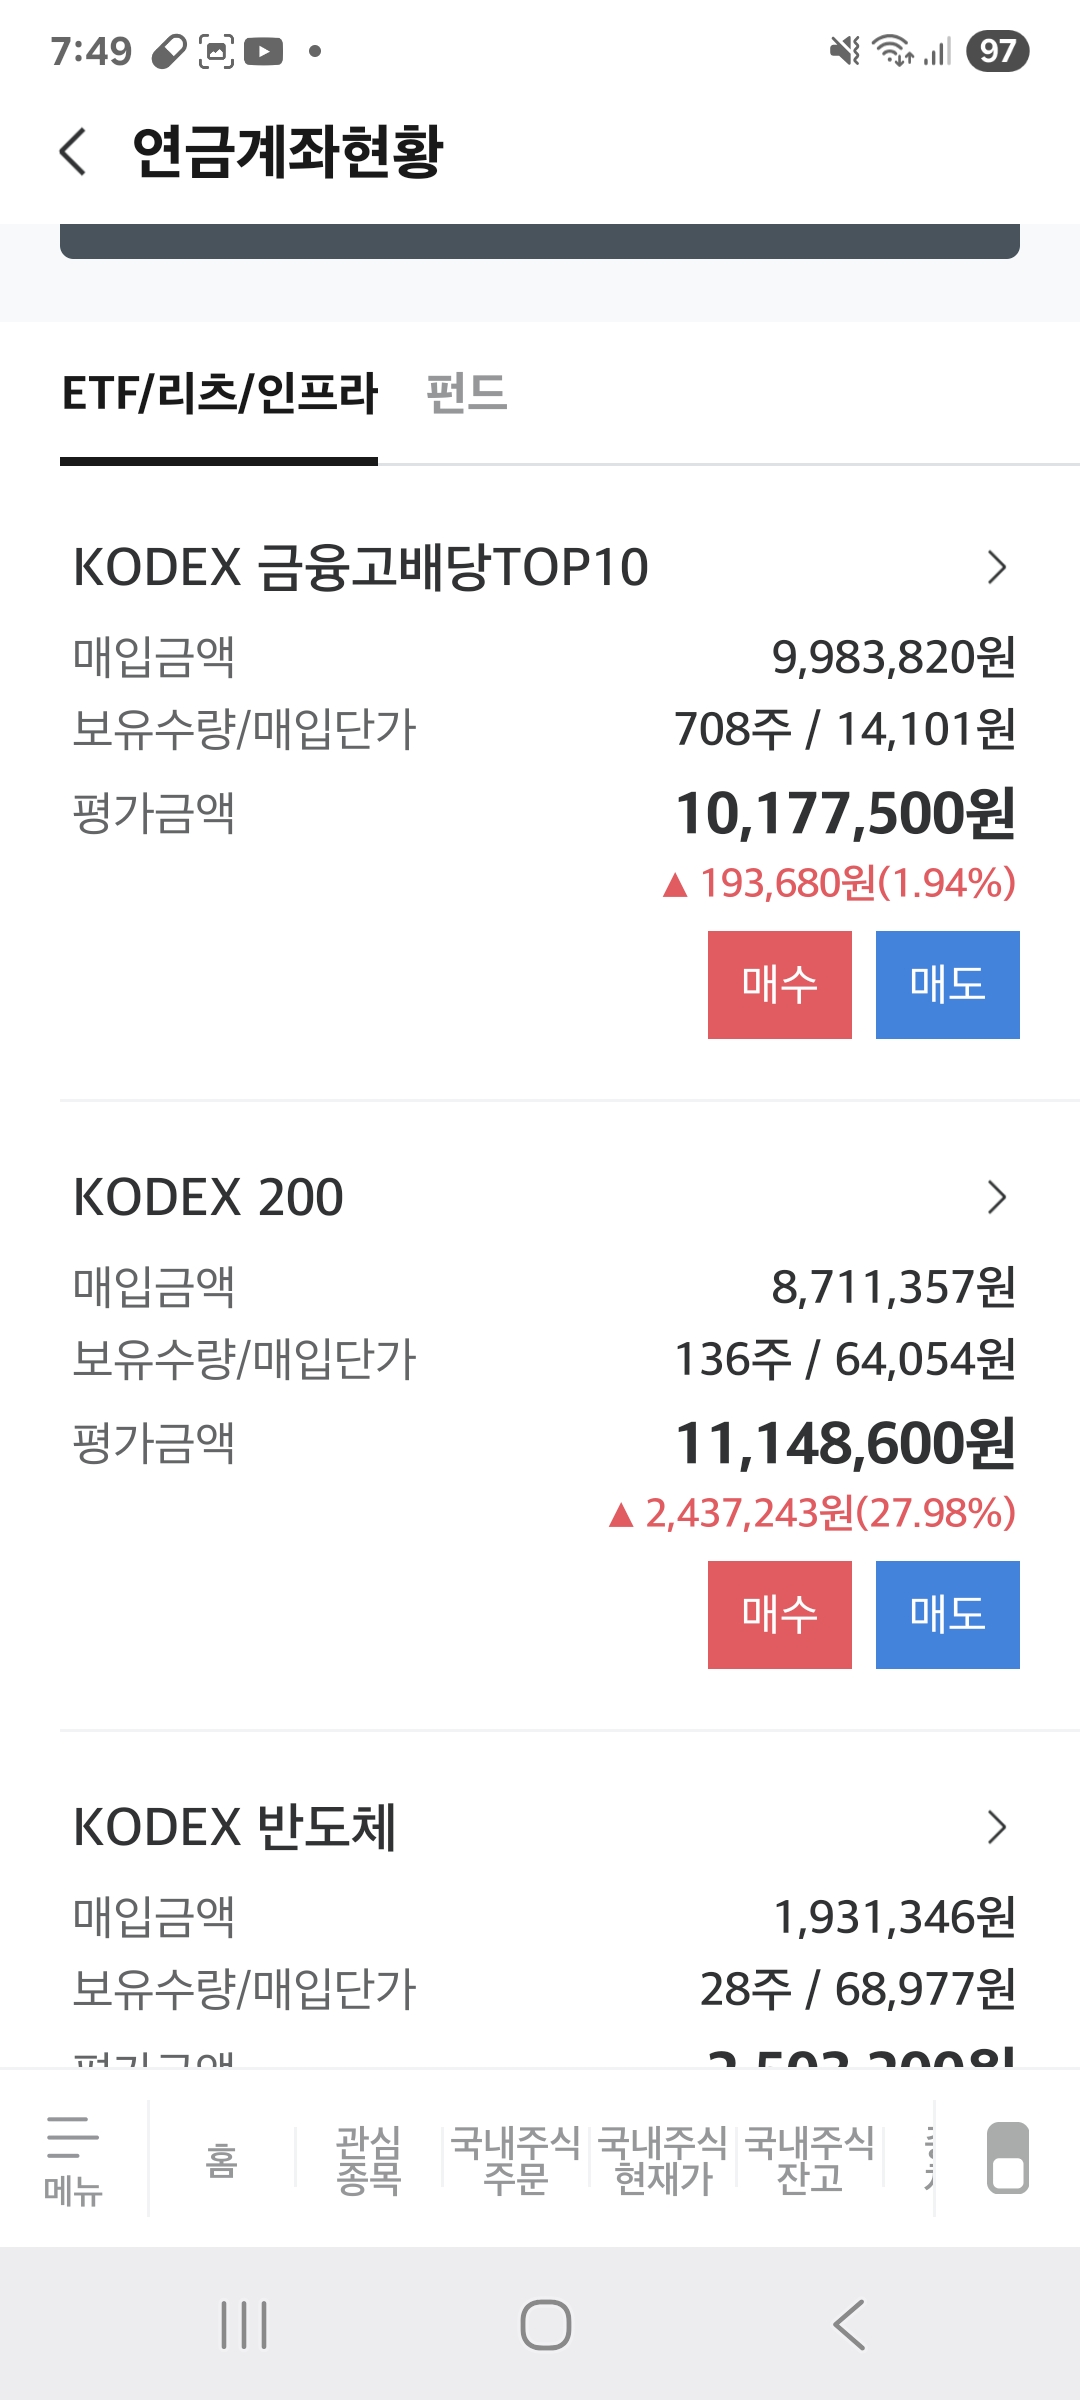Screen dimensions: 1080x2400
Task: Open 국내주식 현재가 shortcut
Action: (x=662, y=2160)
